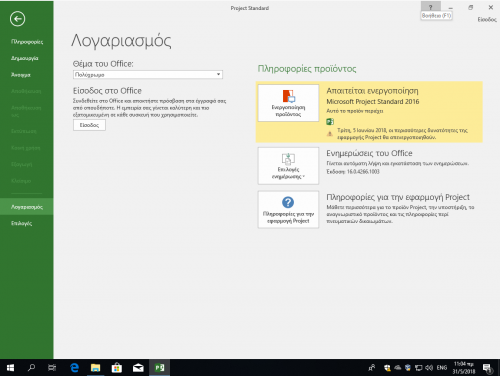Click the 'Απαιτείται ενεργοποίηση' heading

click(x=372, y=91)
